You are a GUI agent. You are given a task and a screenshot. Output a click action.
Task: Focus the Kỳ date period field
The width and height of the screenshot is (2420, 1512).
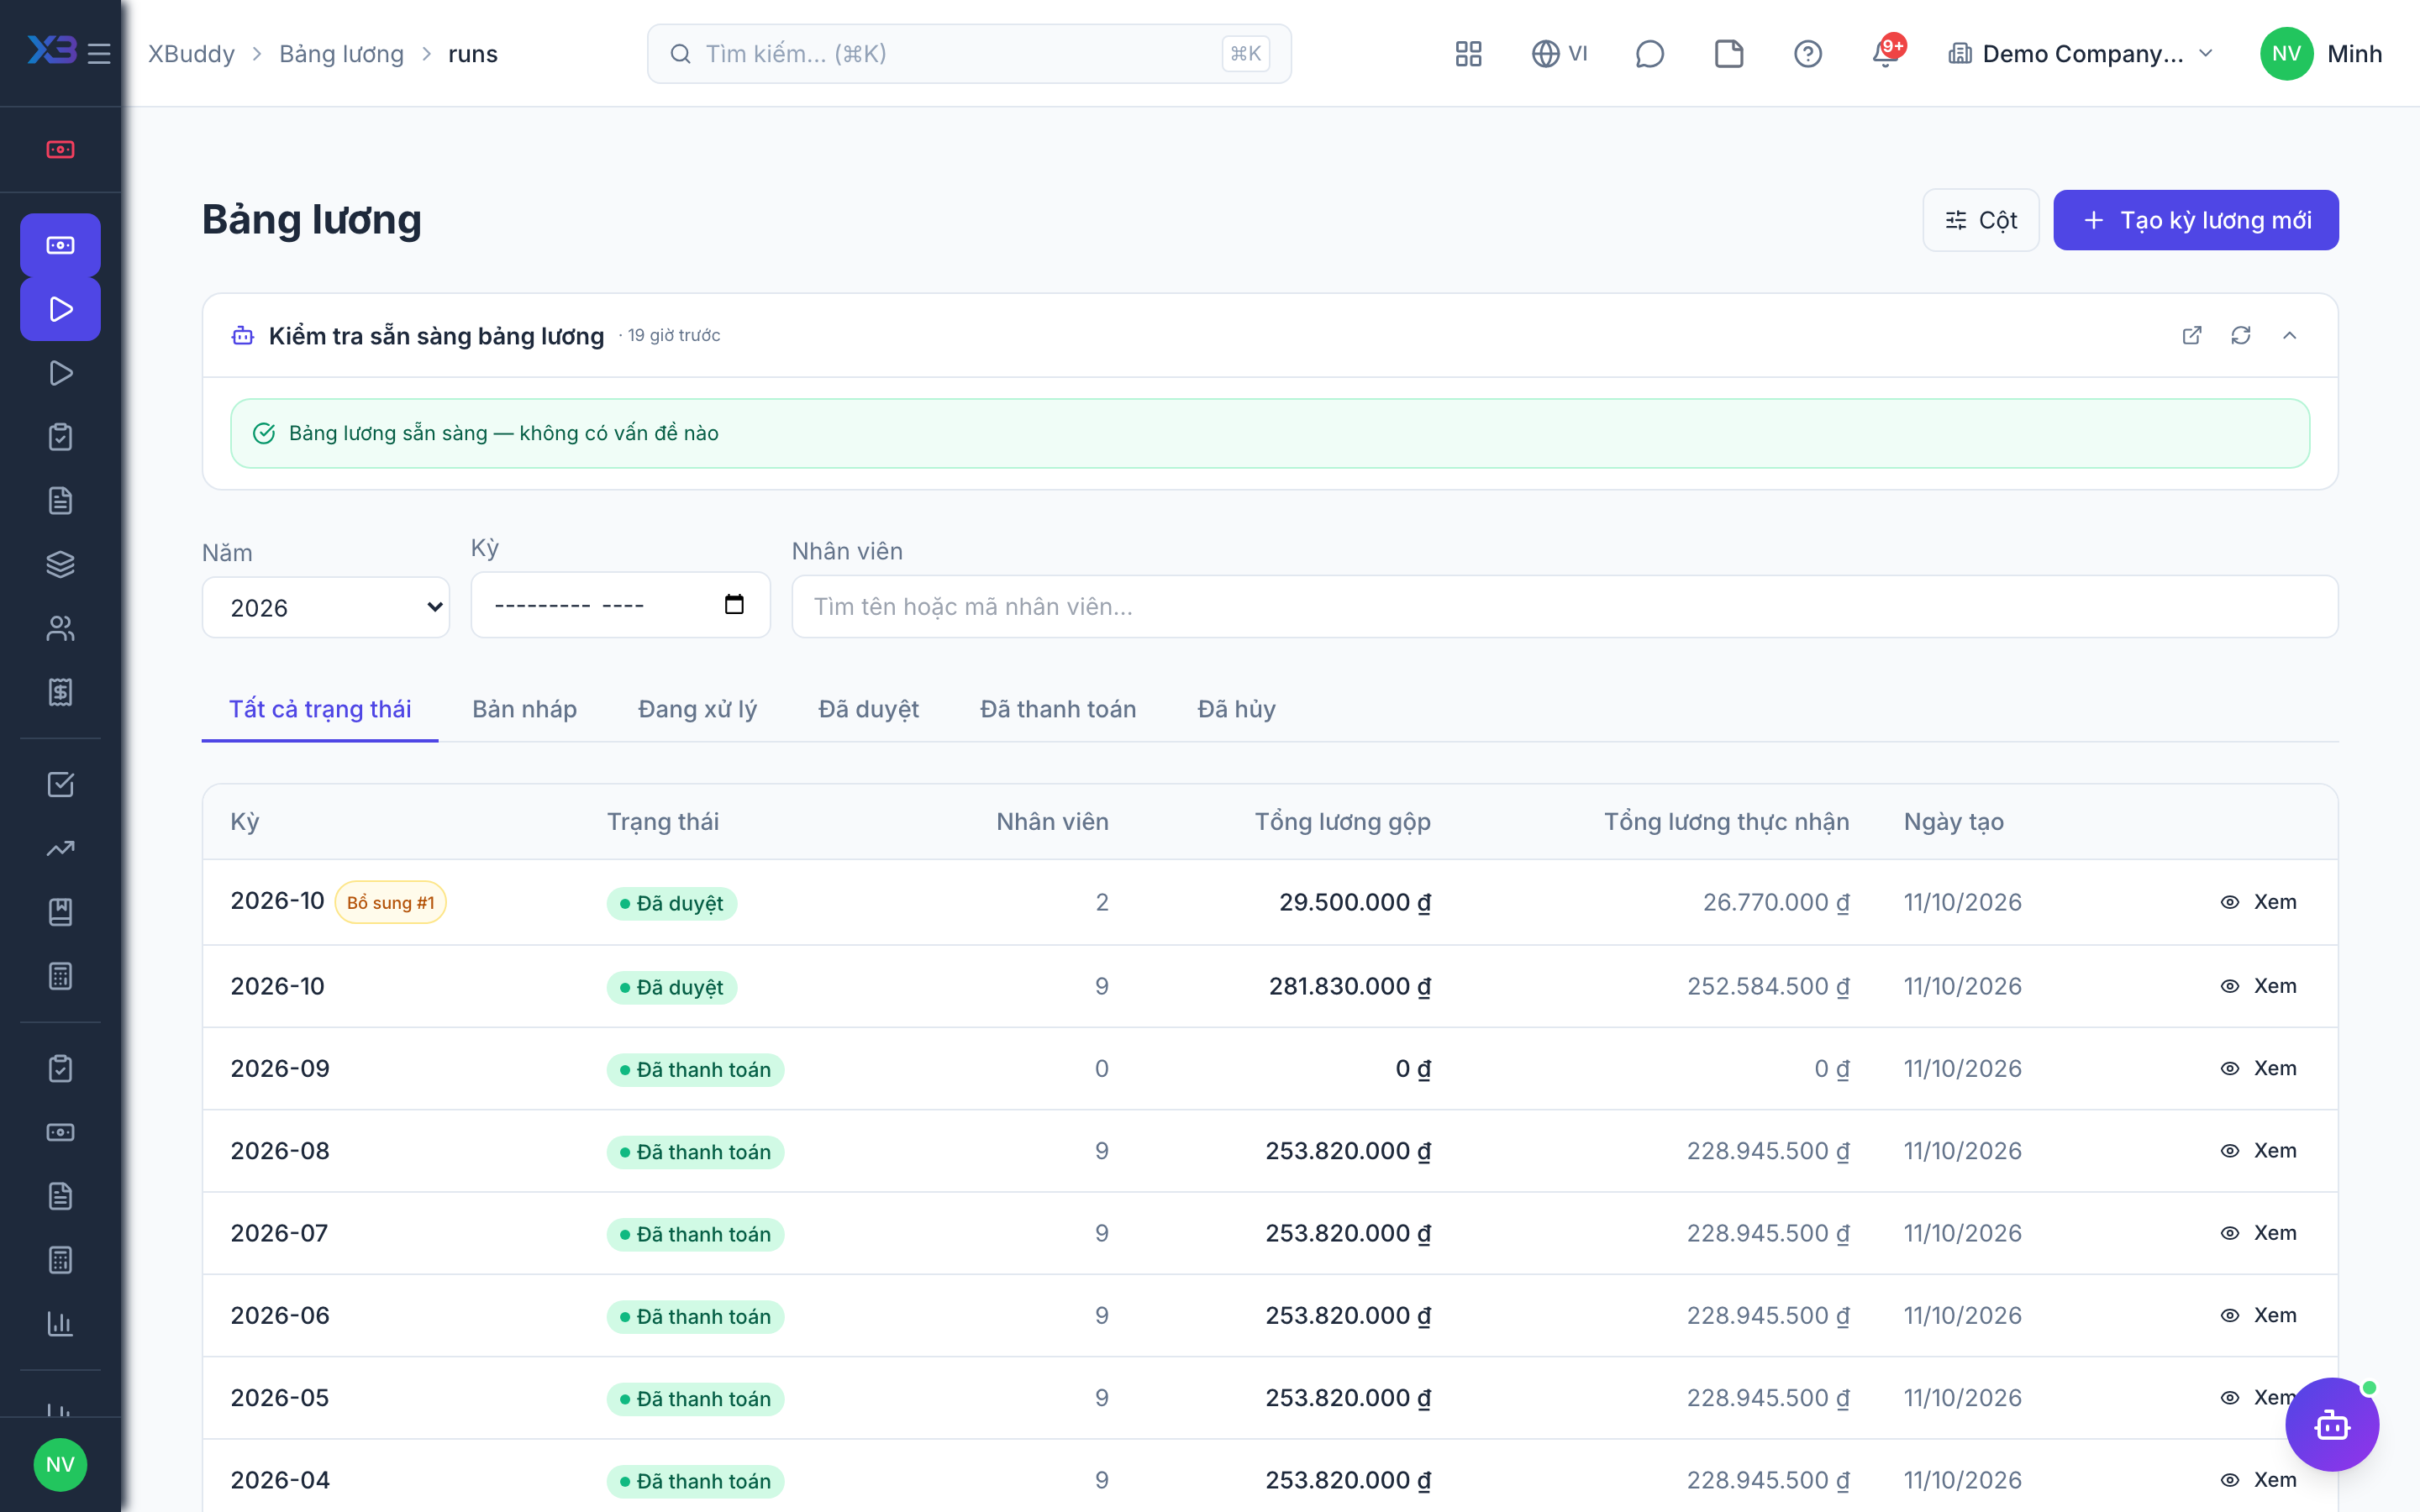tap(620, 604)
